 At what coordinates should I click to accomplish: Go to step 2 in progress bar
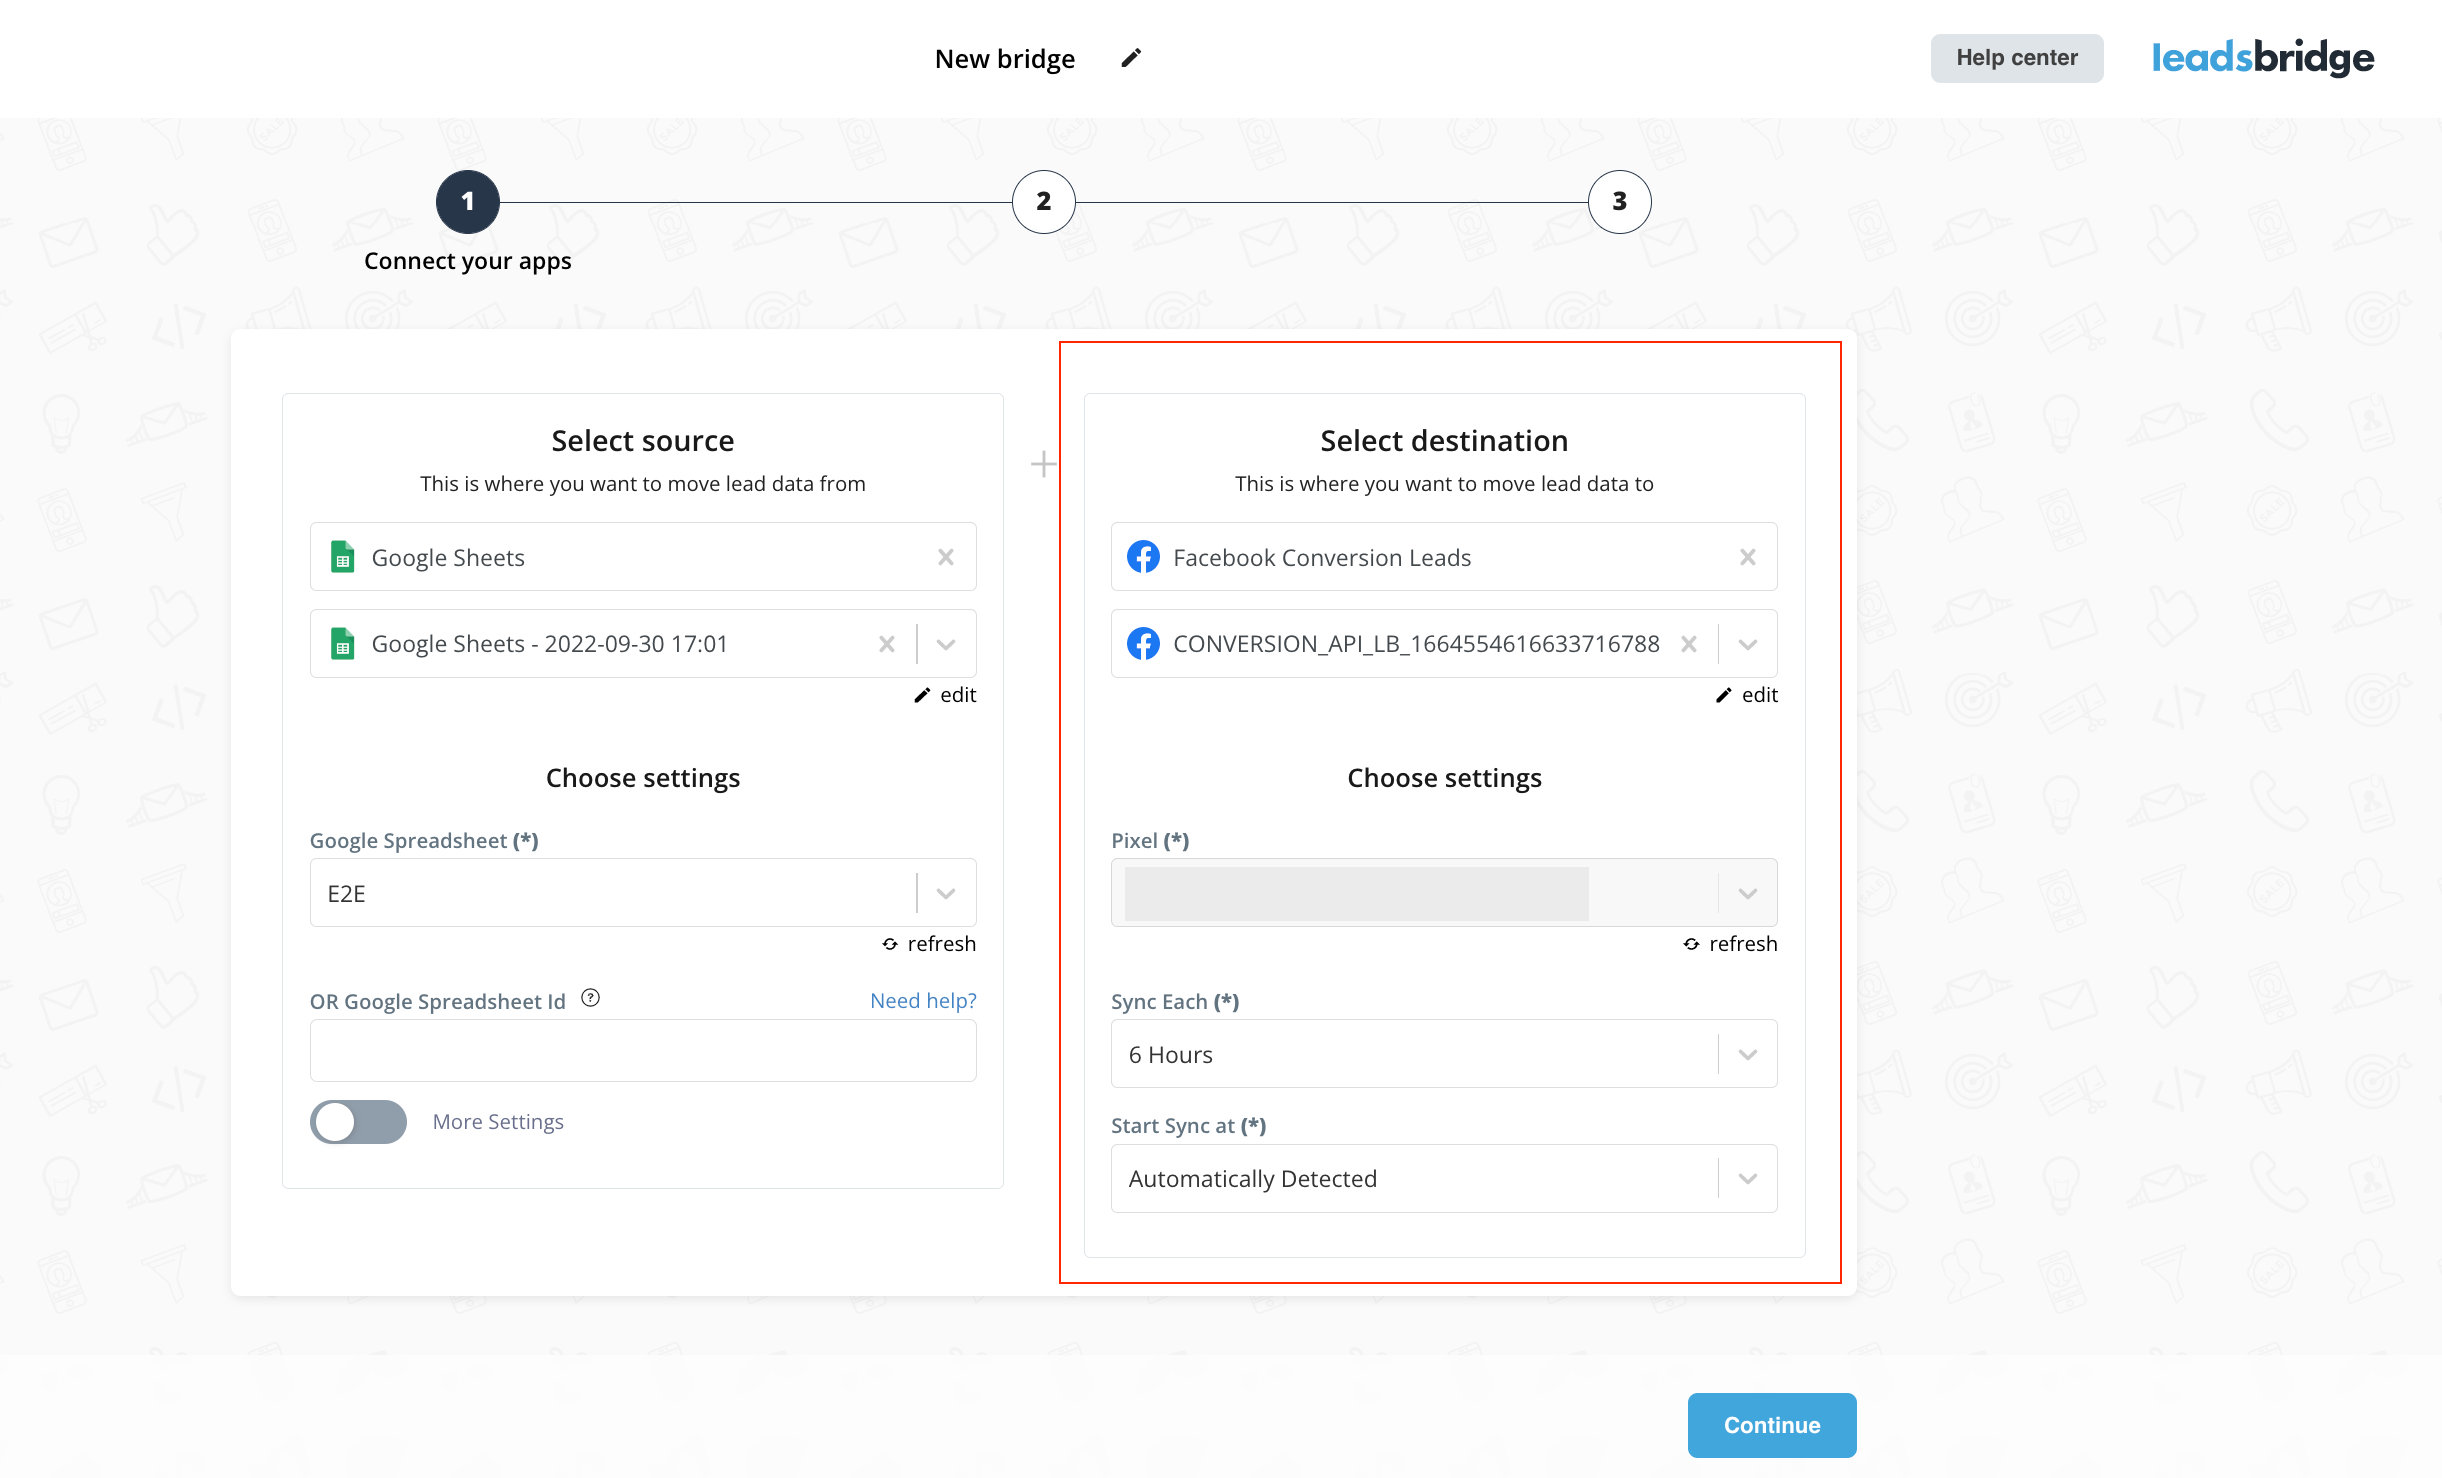coord(1044,202)
